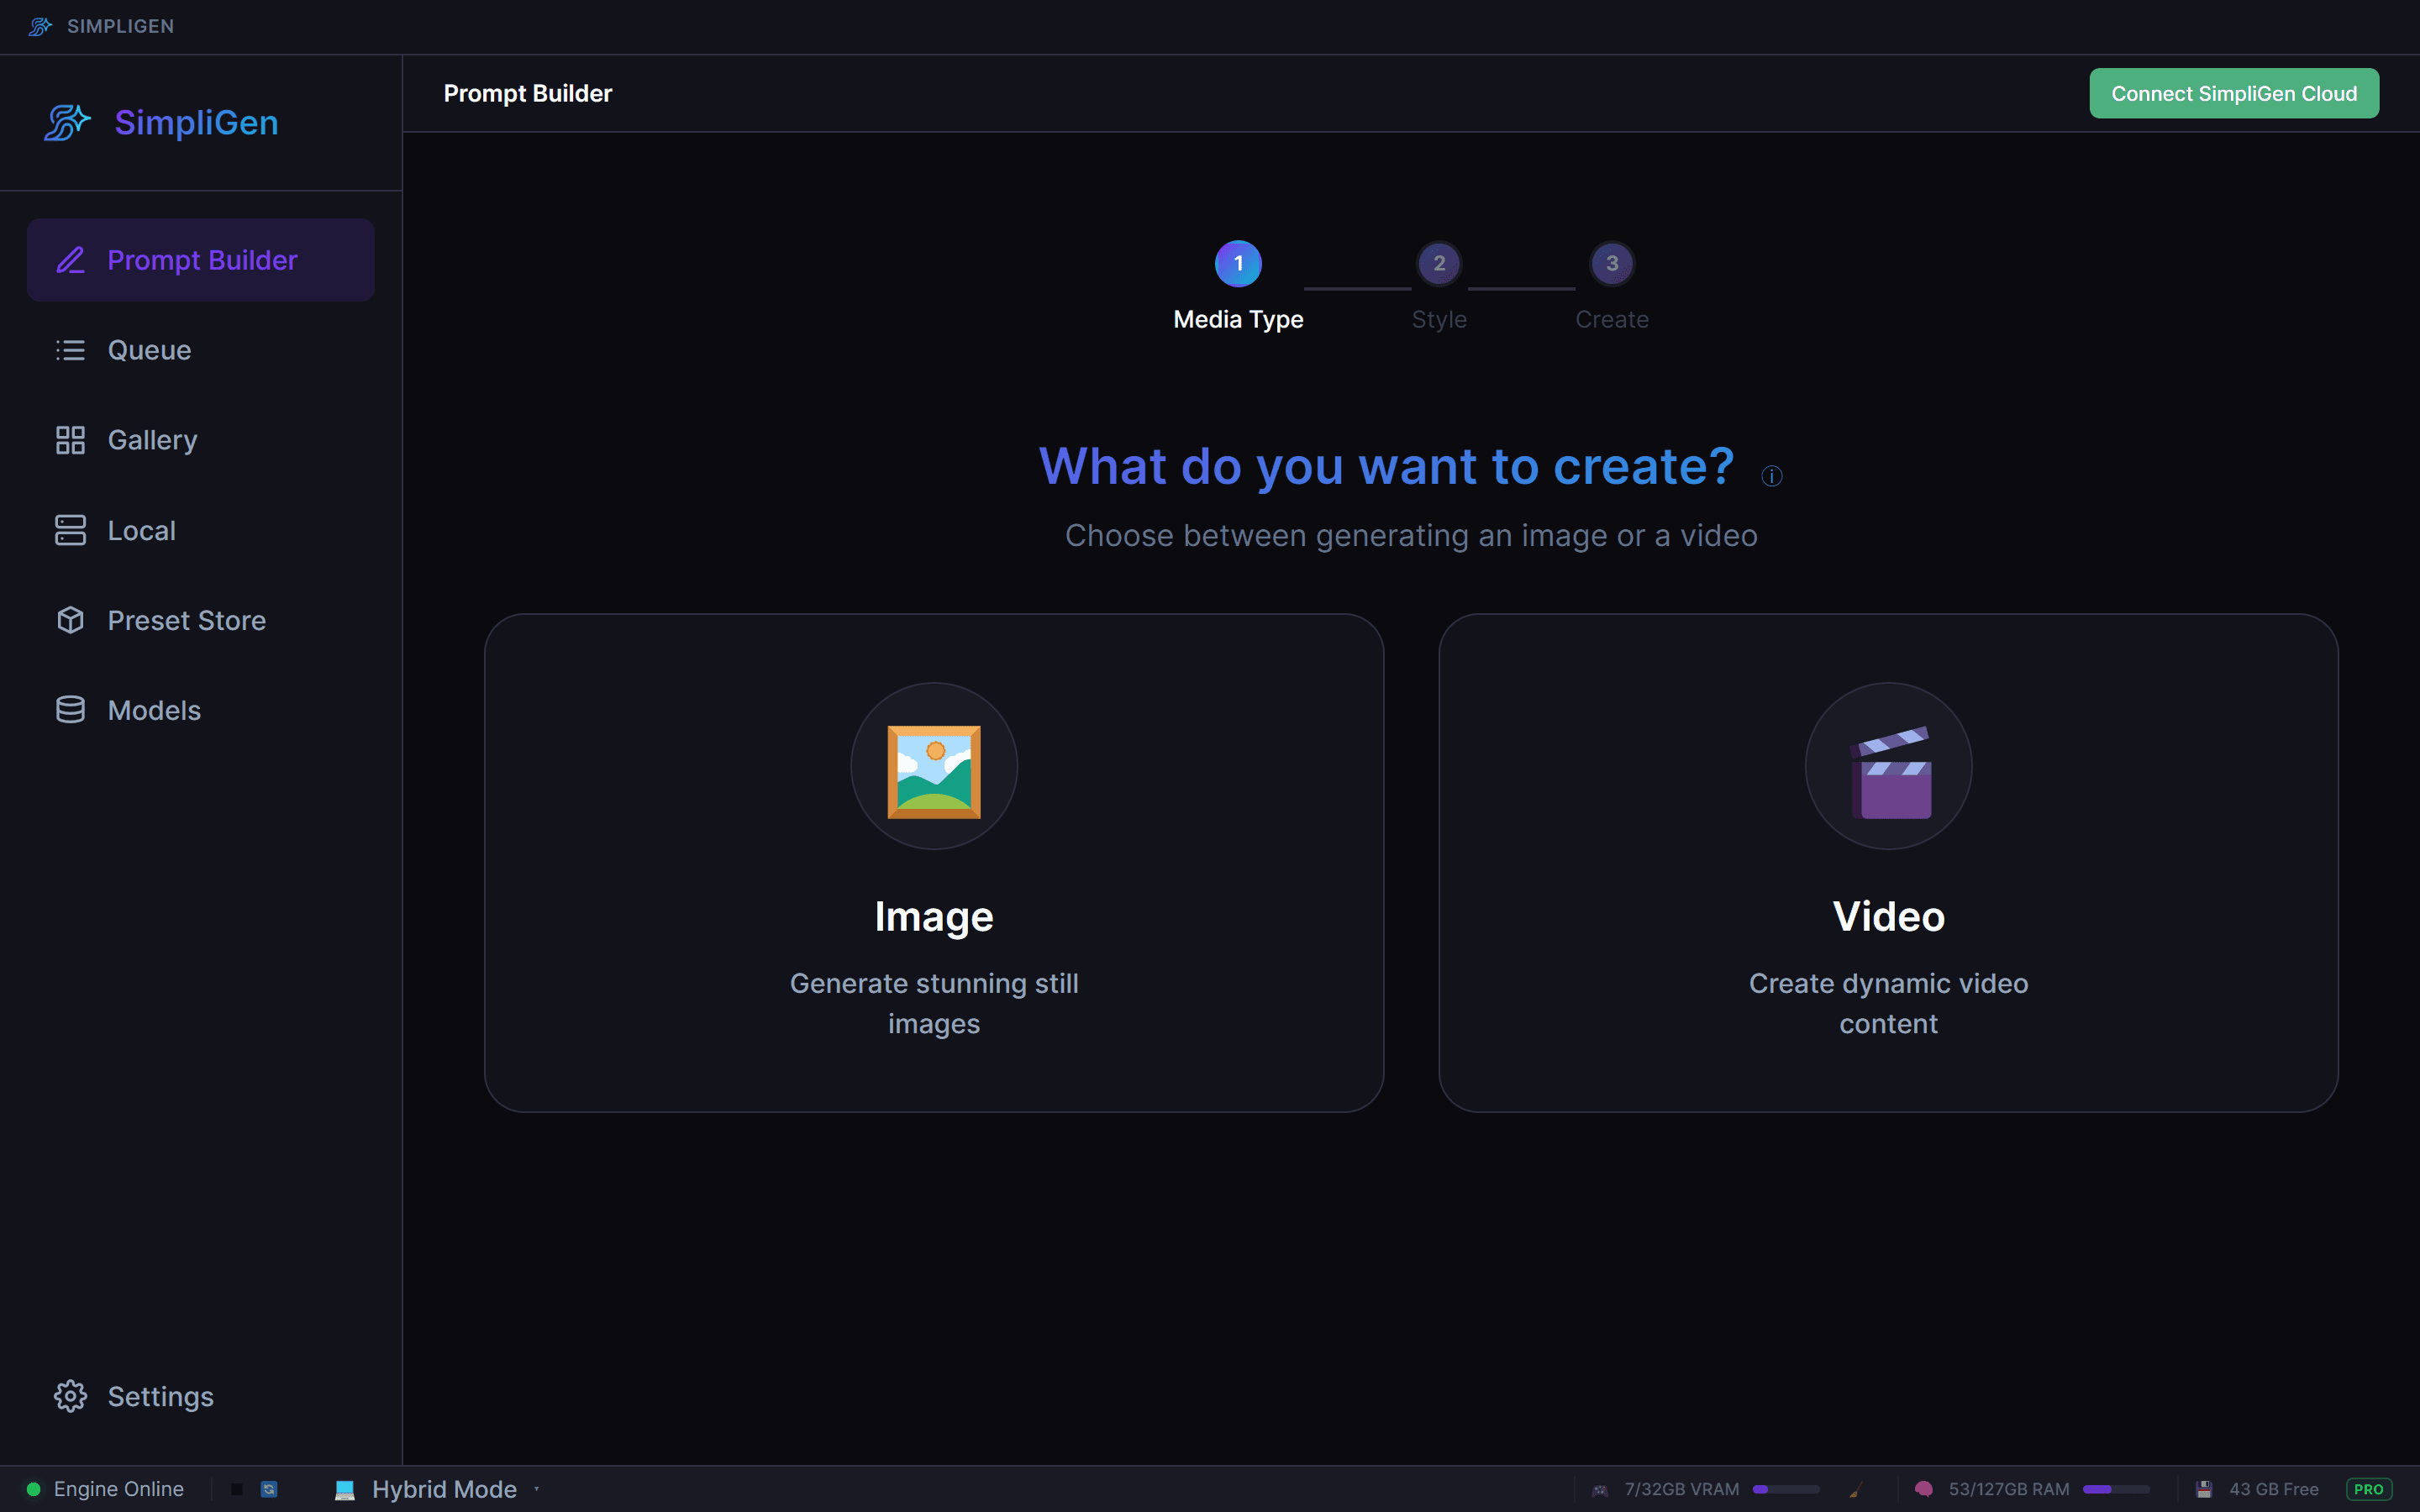This screenshot has height=1512, width=2420.
Task: Open the Hybrid Mode dropdown
Action: [437, 1489]
